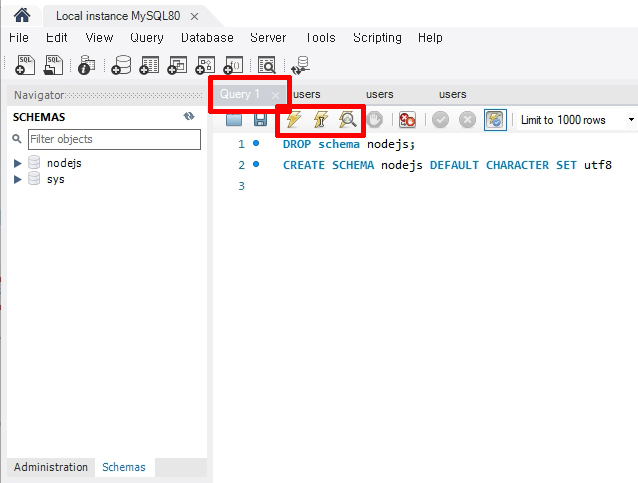This screenshot has height=483, width=638.
Task: Click the CREATE SCHEMA nodejs statement line
Action: tap(447, 165)
